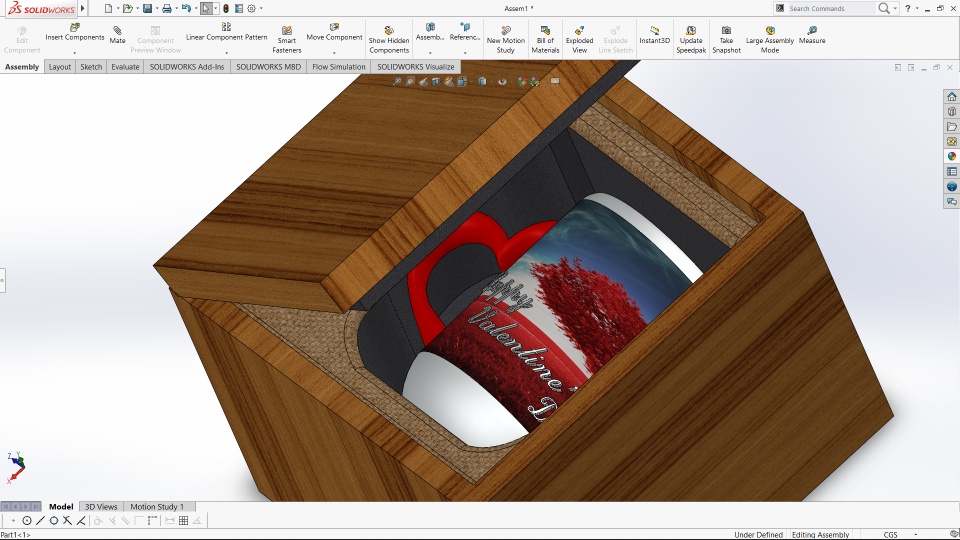The image size is (960, 540).
Task: Click the Undo arrow icon
Action: pyautogui.click(x=186, y=8)
